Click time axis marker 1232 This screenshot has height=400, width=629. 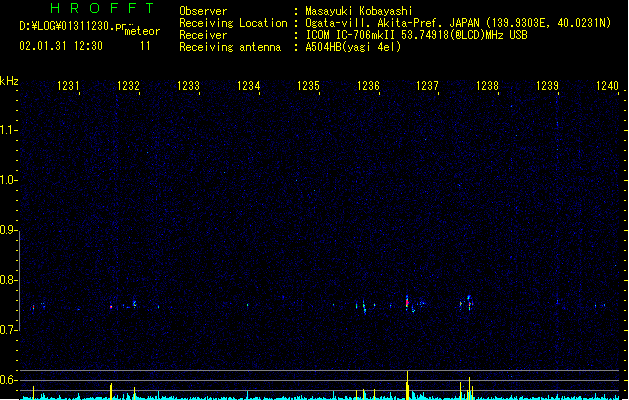(x=128, y=86)
